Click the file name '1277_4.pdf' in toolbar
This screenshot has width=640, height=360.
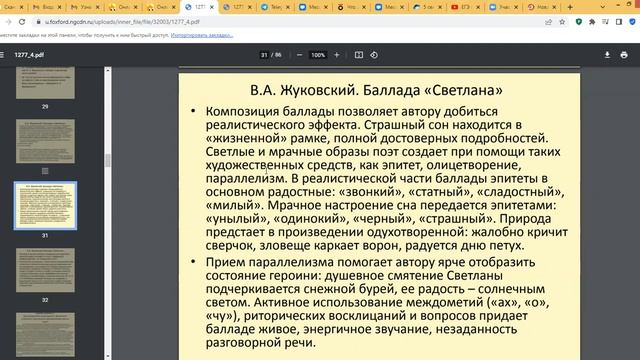(29, 55)
